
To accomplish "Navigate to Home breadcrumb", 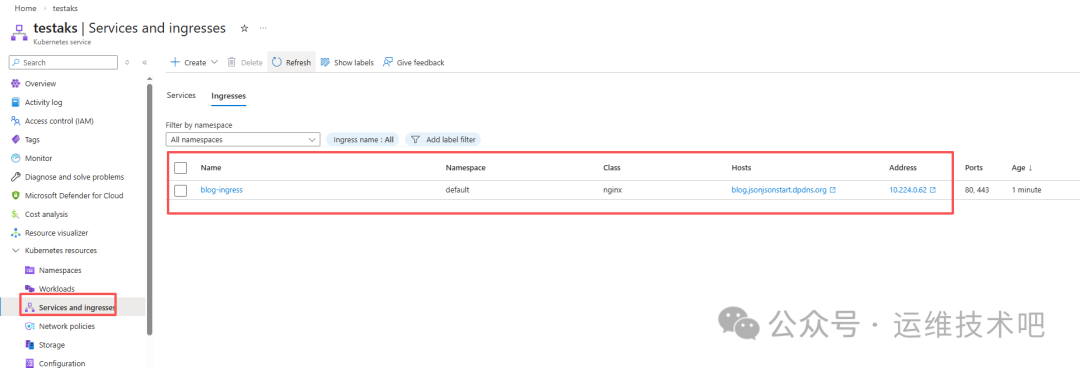I will coord(25,8).
